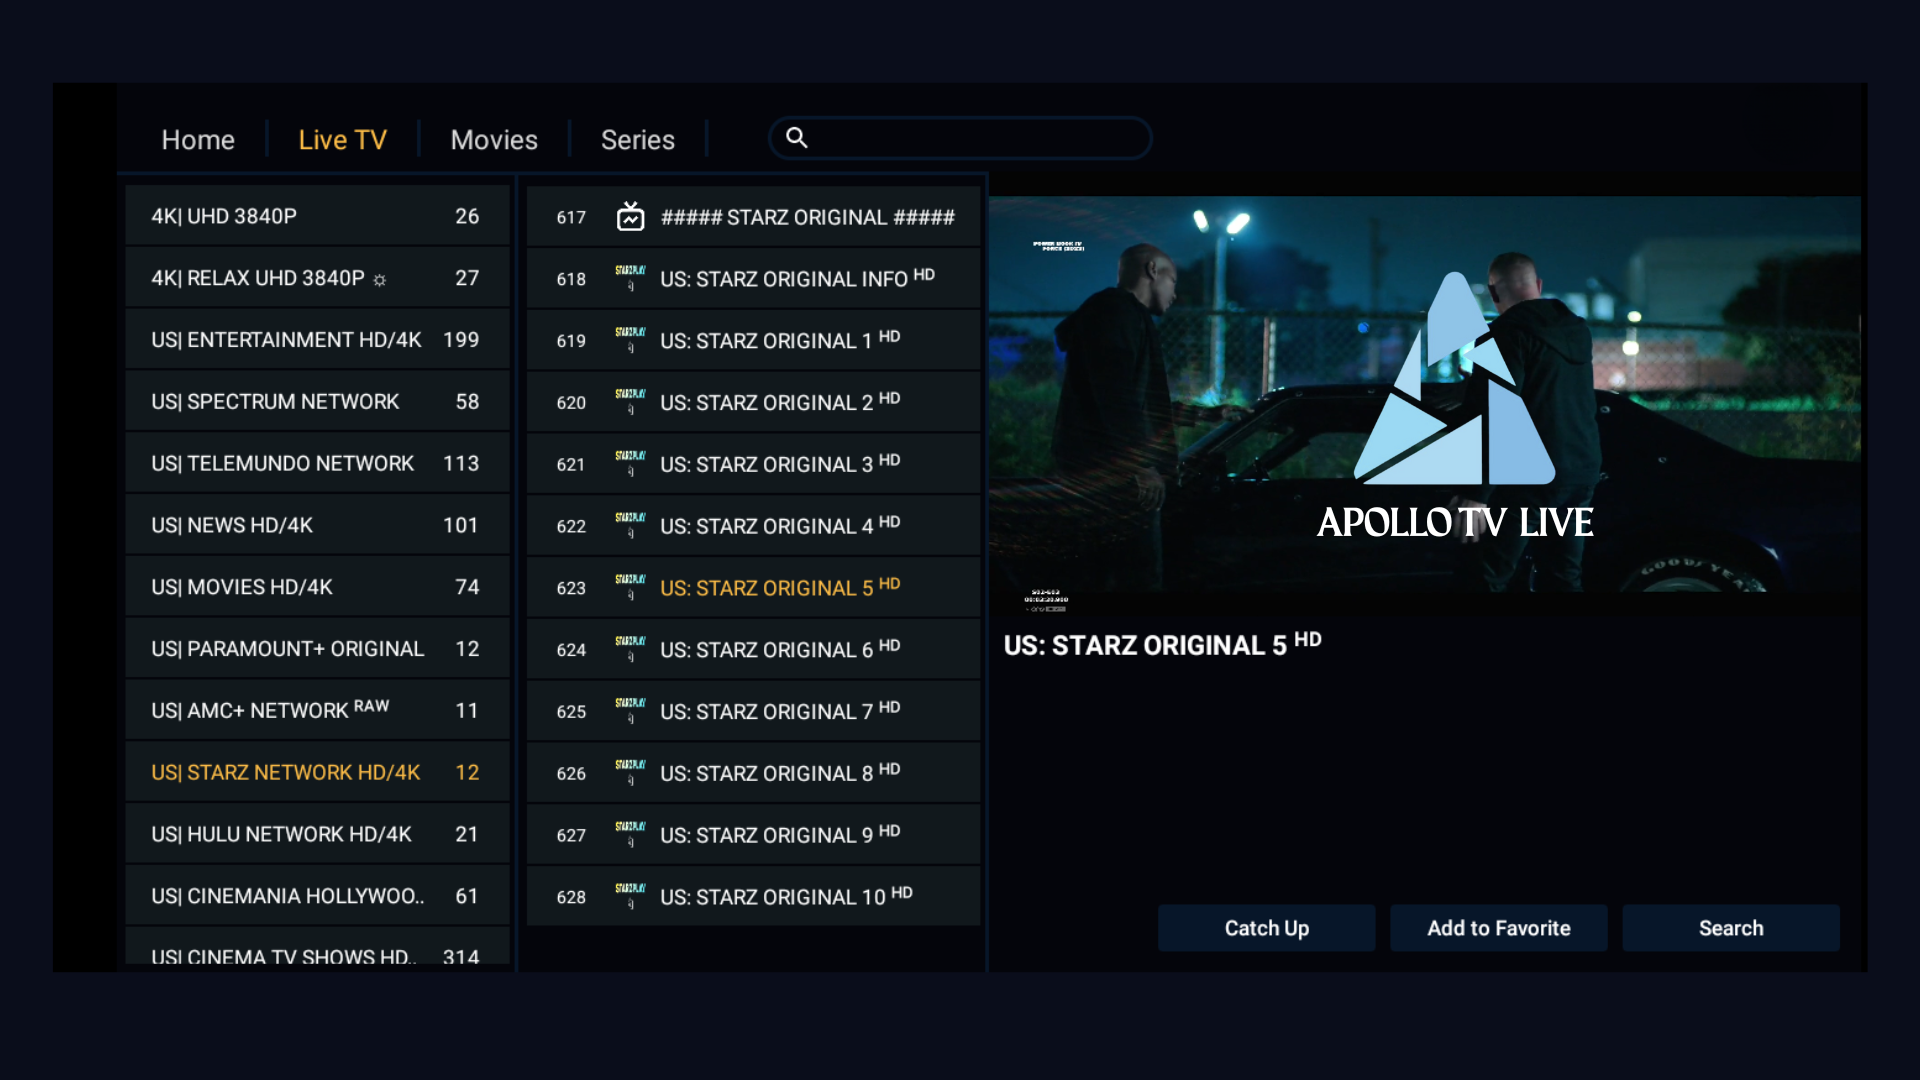The image size is (1920, 1080).
Task: Switch to the Movies tab
Action: tap(493, 140)
